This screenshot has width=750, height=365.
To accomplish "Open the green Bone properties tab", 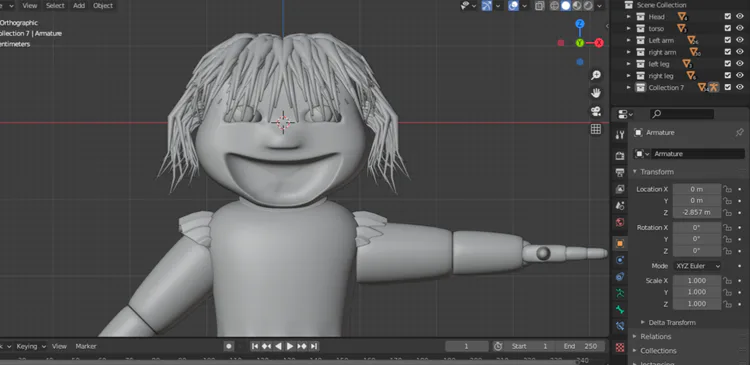I will 620,310.
